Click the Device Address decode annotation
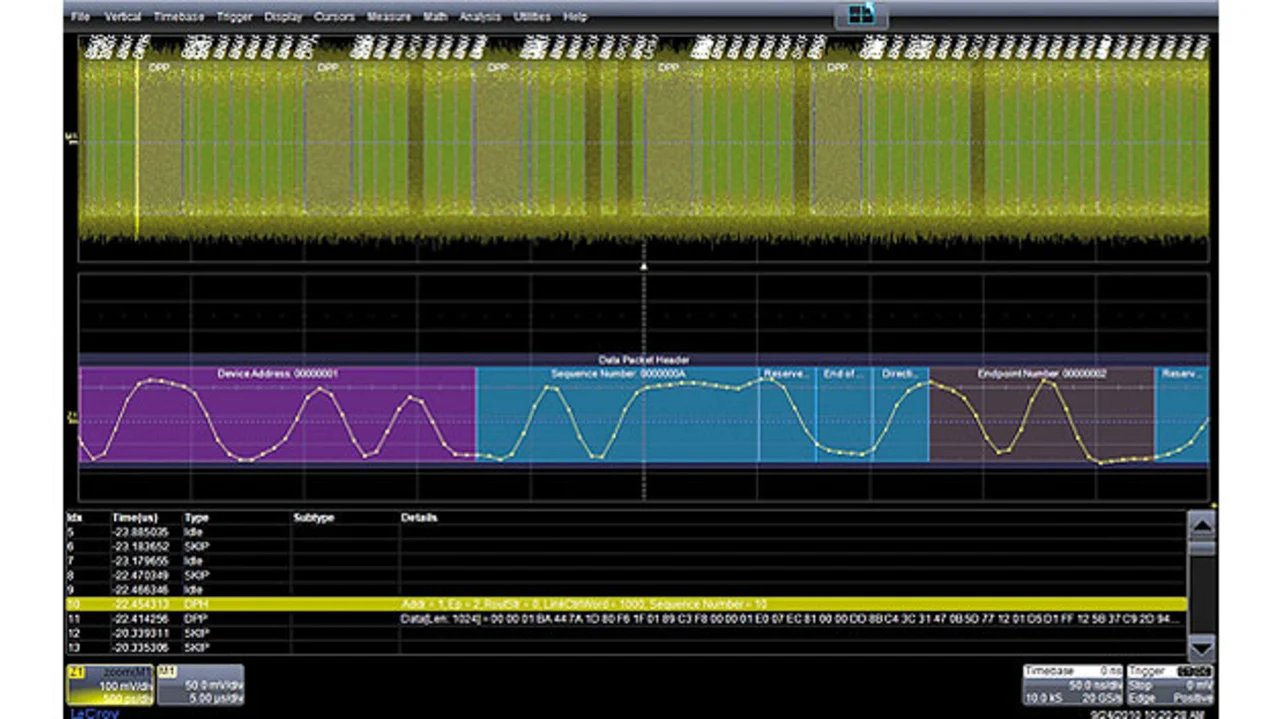Viewport: 1280px width, 719px height. tap(277, 374)
